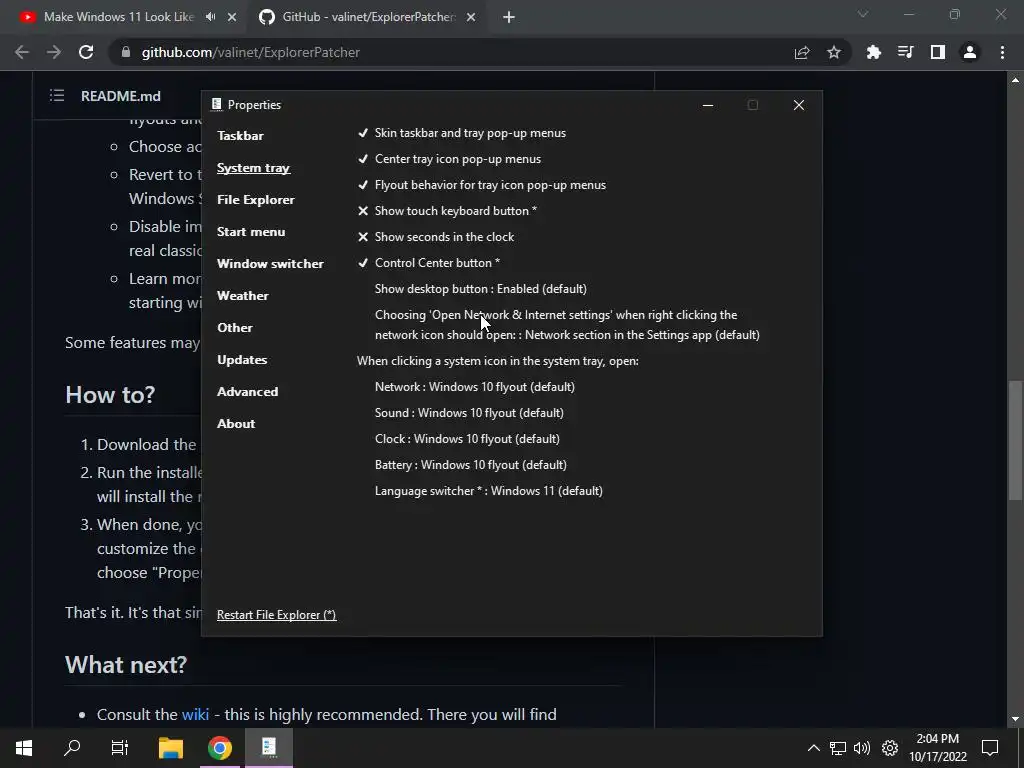
Task: Click Properties app icon on taskbar
Action: [x=269, y=746]
